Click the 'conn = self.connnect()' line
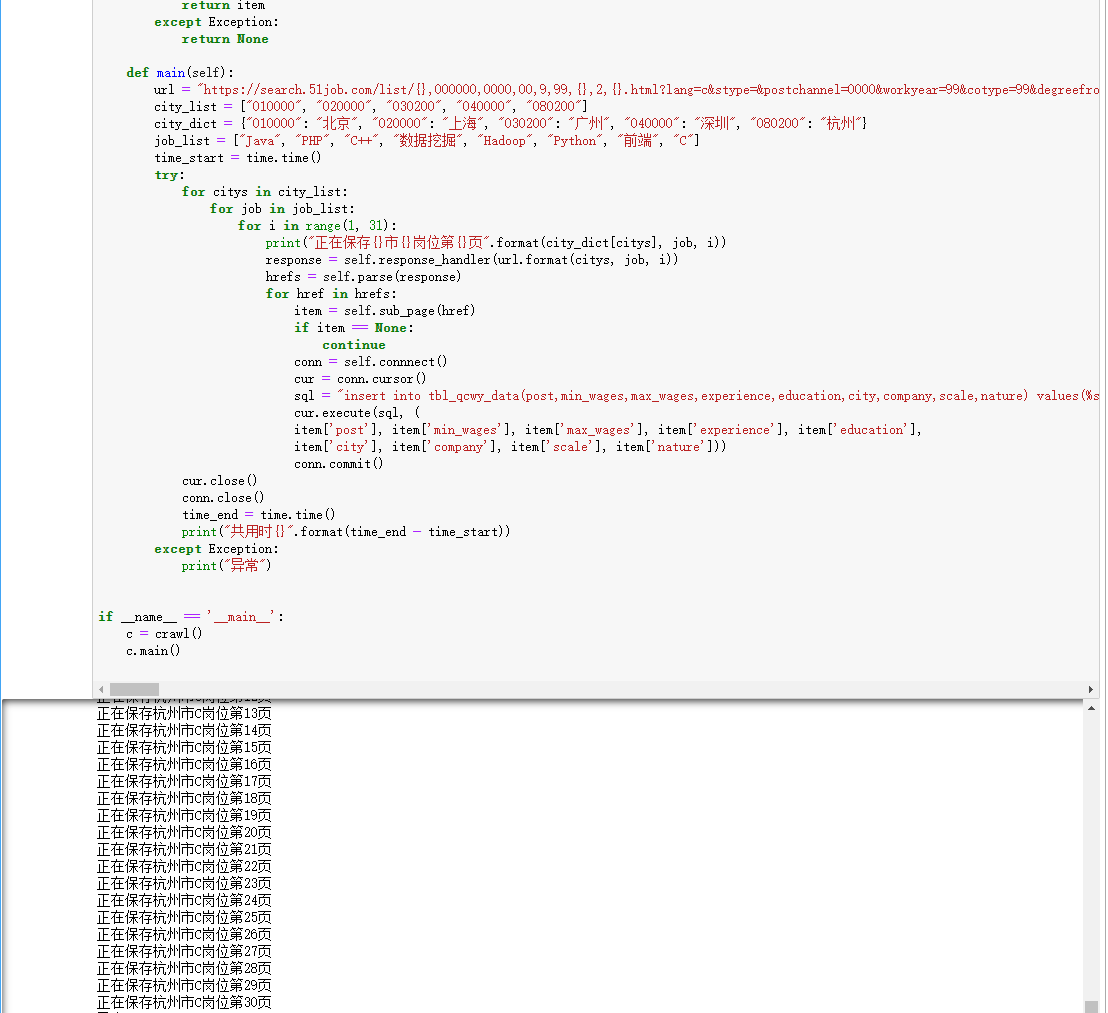This screenshot has height=1013, width=1108. [370, 362]
